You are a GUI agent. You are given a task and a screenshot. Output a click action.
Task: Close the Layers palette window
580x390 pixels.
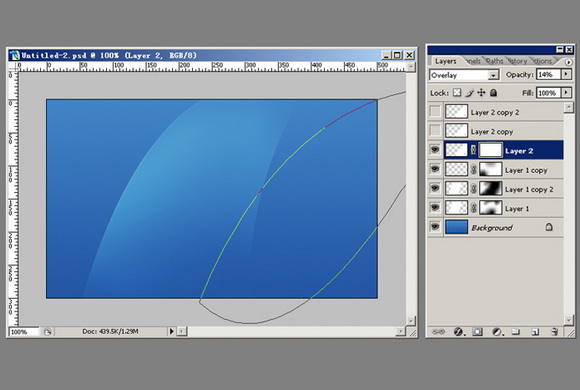569,50
